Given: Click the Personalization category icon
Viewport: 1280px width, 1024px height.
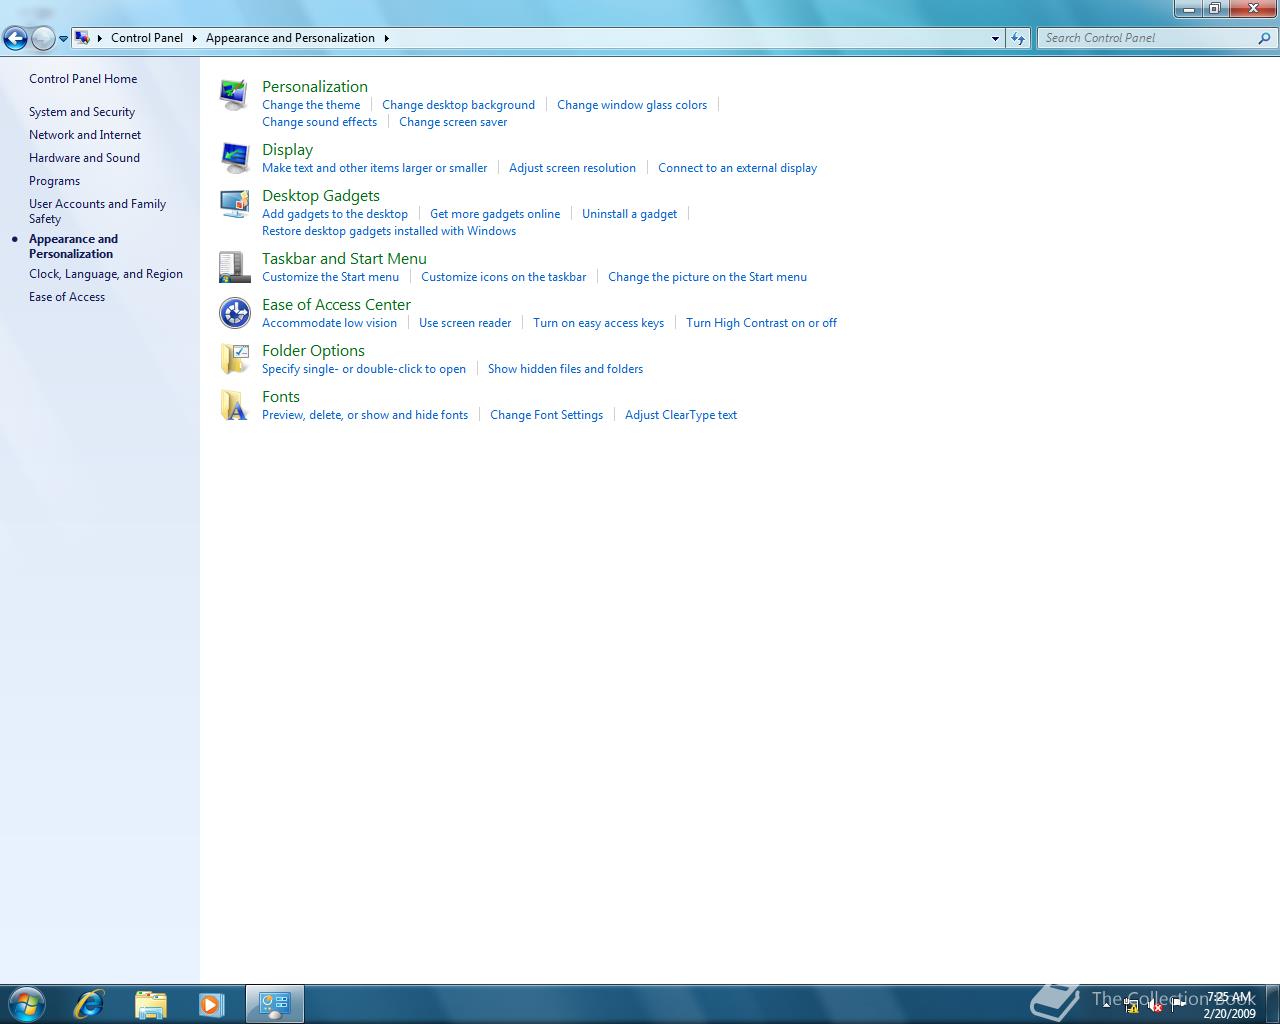Looking at the screenshot, I should click(x=234, y=95).
